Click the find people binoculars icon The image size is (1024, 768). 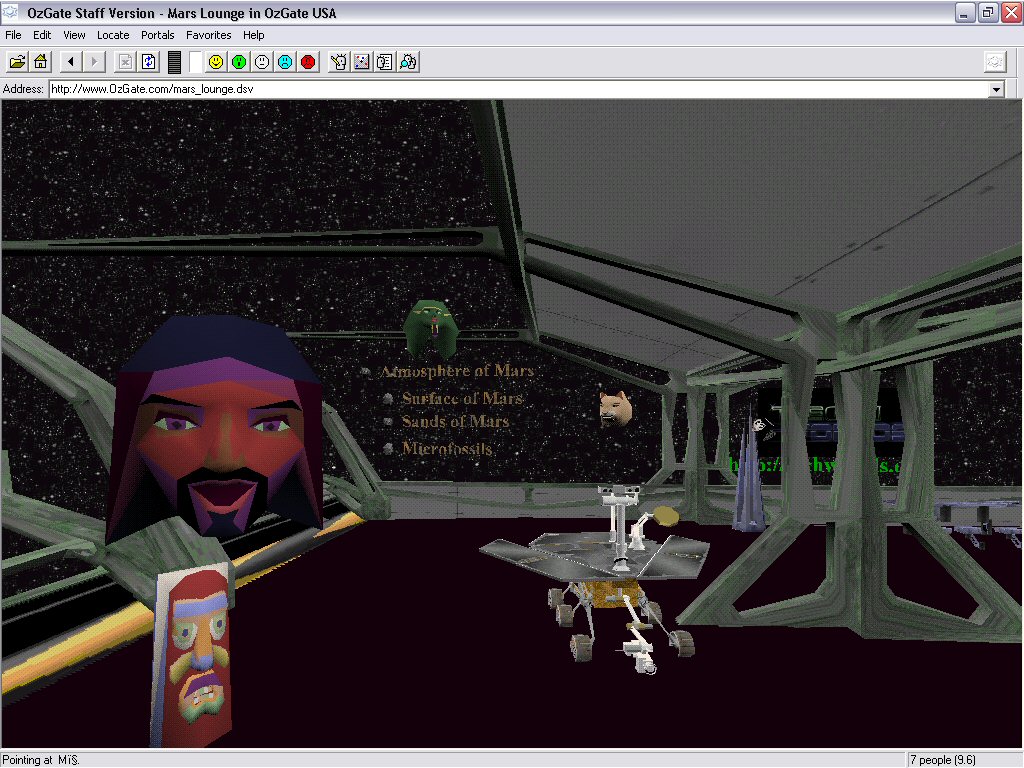[408, 62]
